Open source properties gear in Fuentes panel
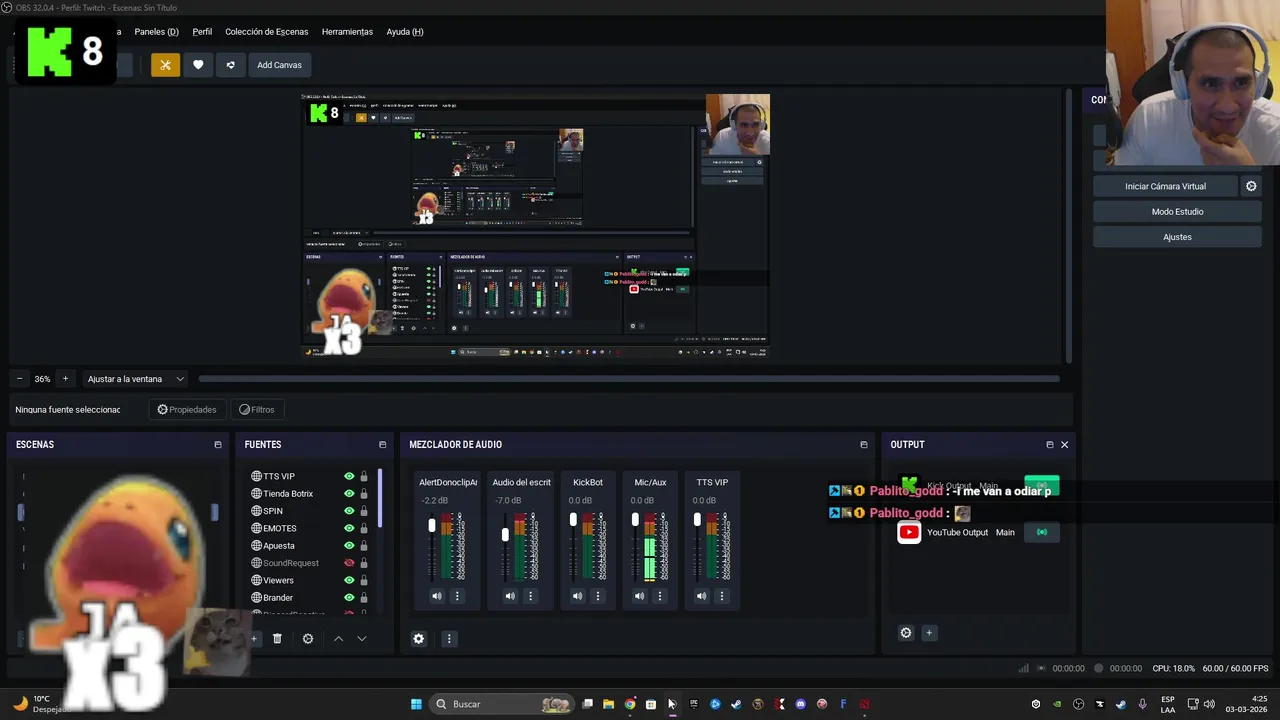 308,639
